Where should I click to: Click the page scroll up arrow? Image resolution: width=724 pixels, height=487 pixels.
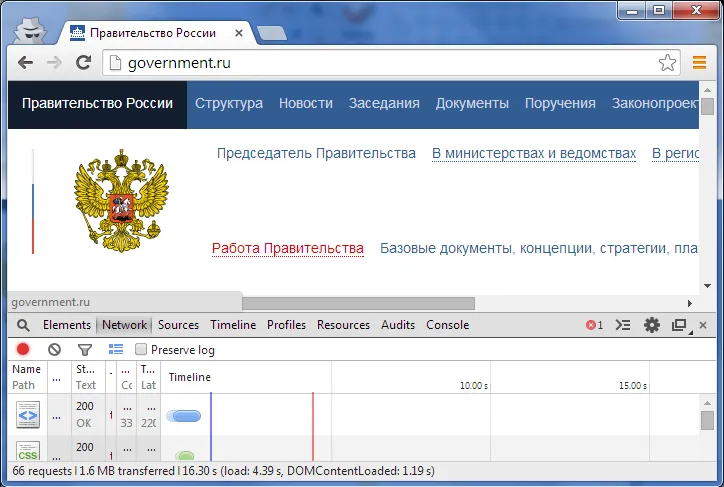coord(707,90)
